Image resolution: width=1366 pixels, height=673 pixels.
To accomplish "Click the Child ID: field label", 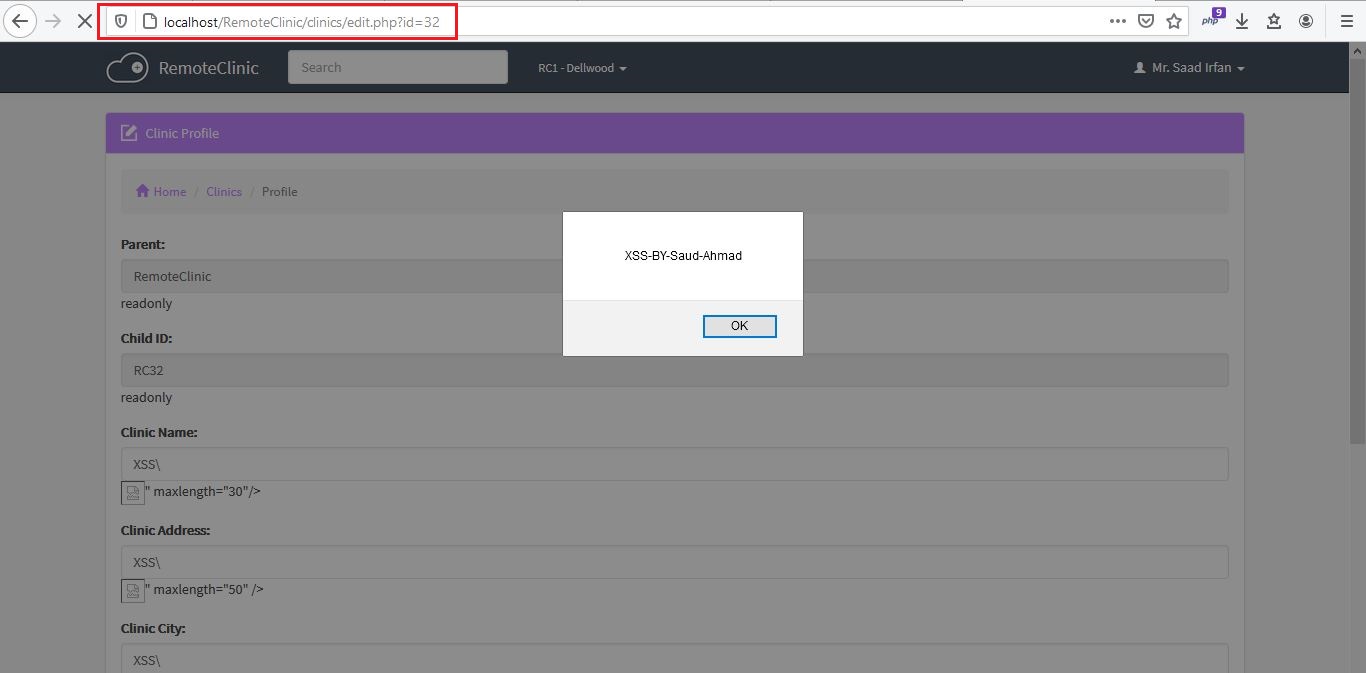I will point(146,338).
